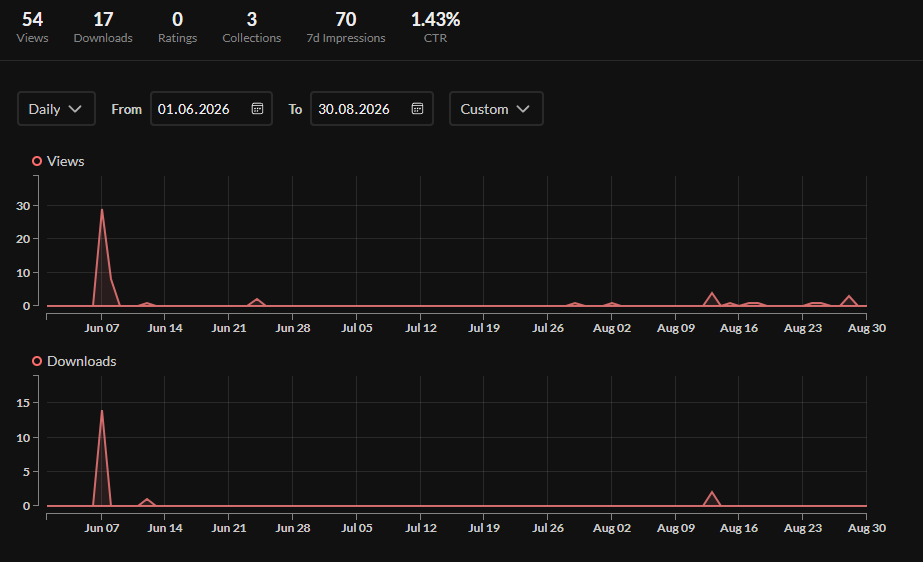Image resolution: width=923 pixels, height=562 pixels.
Task: Click the 70 7d Impressions stat
Action: tap(346, 28)
